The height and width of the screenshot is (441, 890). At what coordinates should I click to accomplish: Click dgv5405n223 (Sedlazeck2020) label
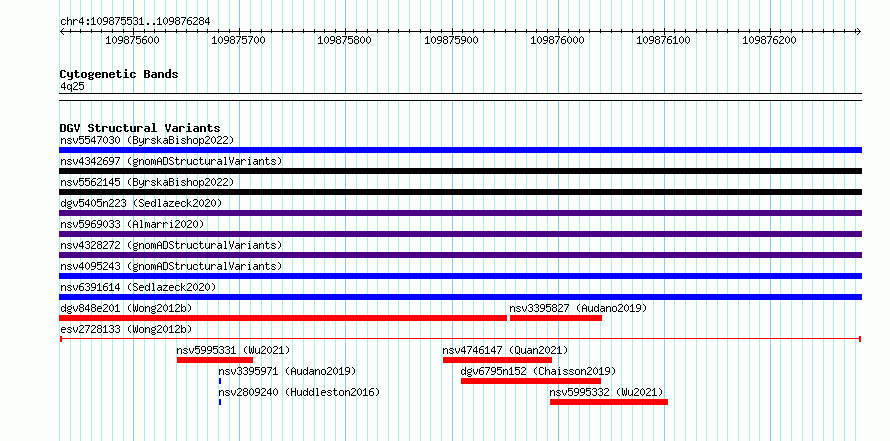pyautogui.click(x=141, y=203)
